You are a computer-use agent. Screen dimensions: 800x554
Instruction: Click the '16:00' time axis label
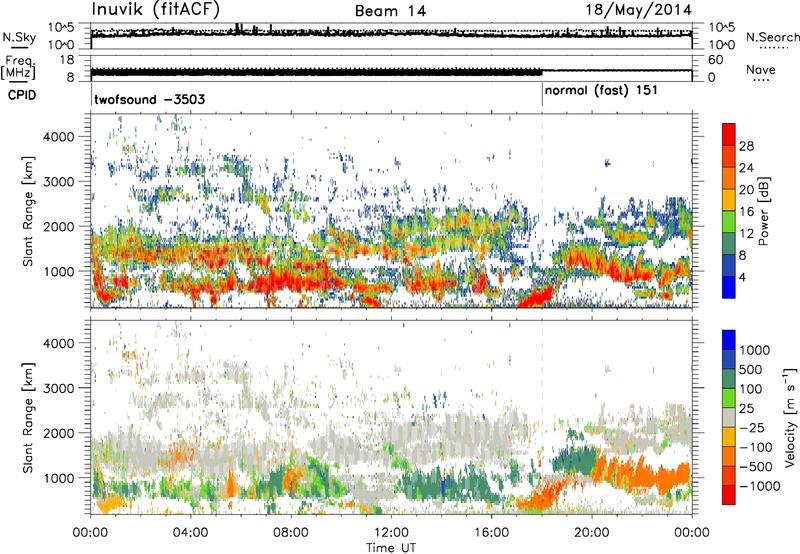[491, 533]
